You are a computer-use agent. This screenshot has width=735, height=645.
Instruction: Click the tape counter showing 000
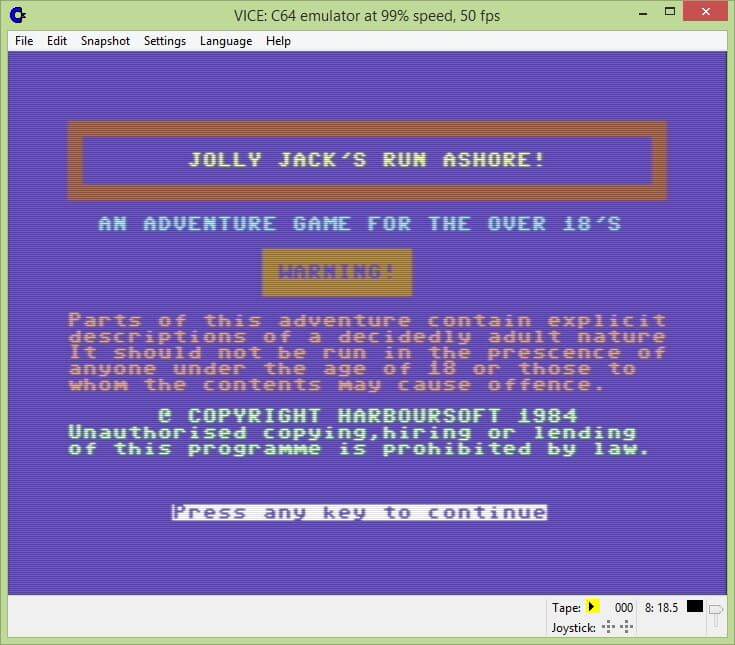click(623, 608)
